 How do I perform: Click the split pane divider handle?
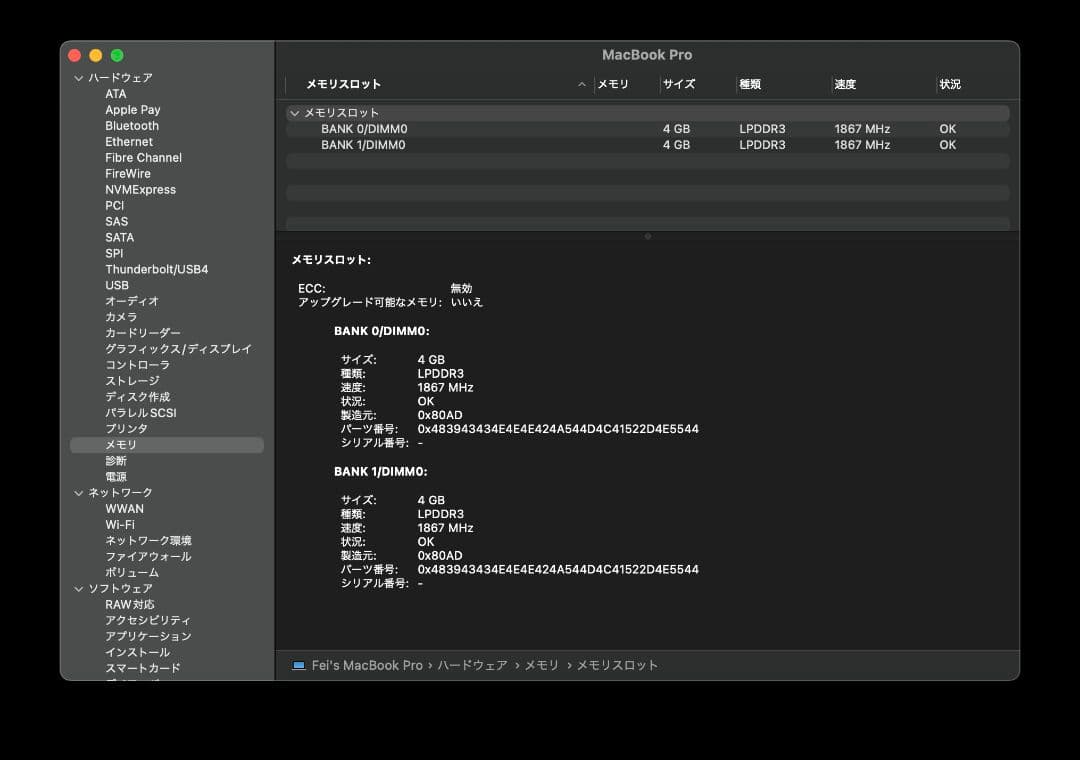pos(648,236)
